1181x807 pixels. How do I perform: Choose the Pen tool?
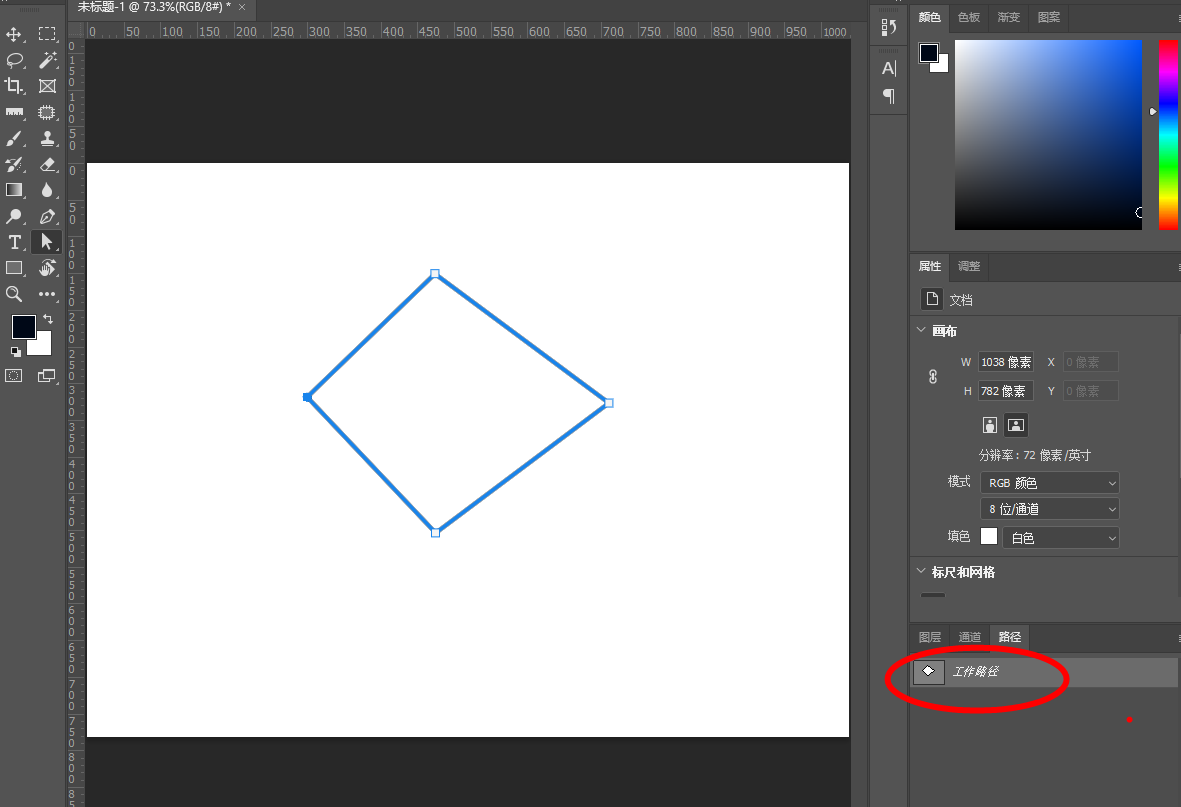tap(47, 216)
